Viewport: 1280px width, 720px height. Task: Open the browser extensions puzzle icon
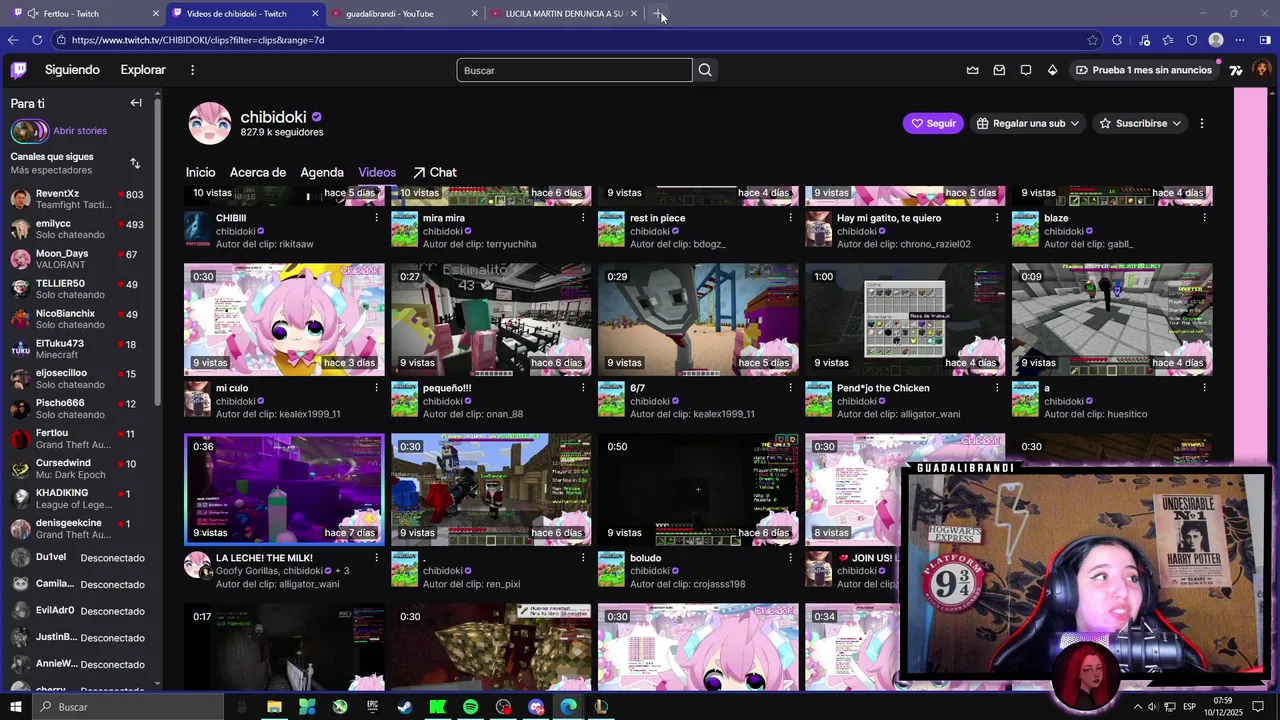pyautogui.click(x=1117, y=40)
